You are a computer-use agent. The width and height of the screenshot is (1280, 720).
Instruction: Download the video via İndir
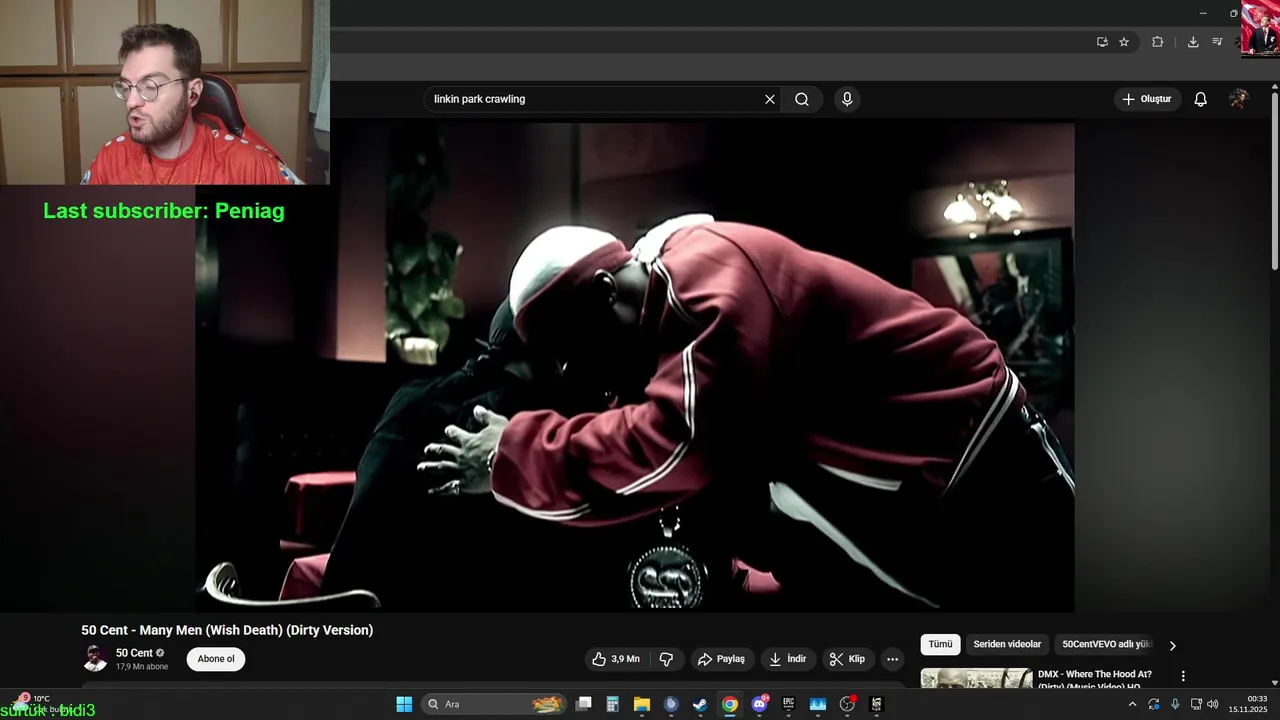pos(788,659)
